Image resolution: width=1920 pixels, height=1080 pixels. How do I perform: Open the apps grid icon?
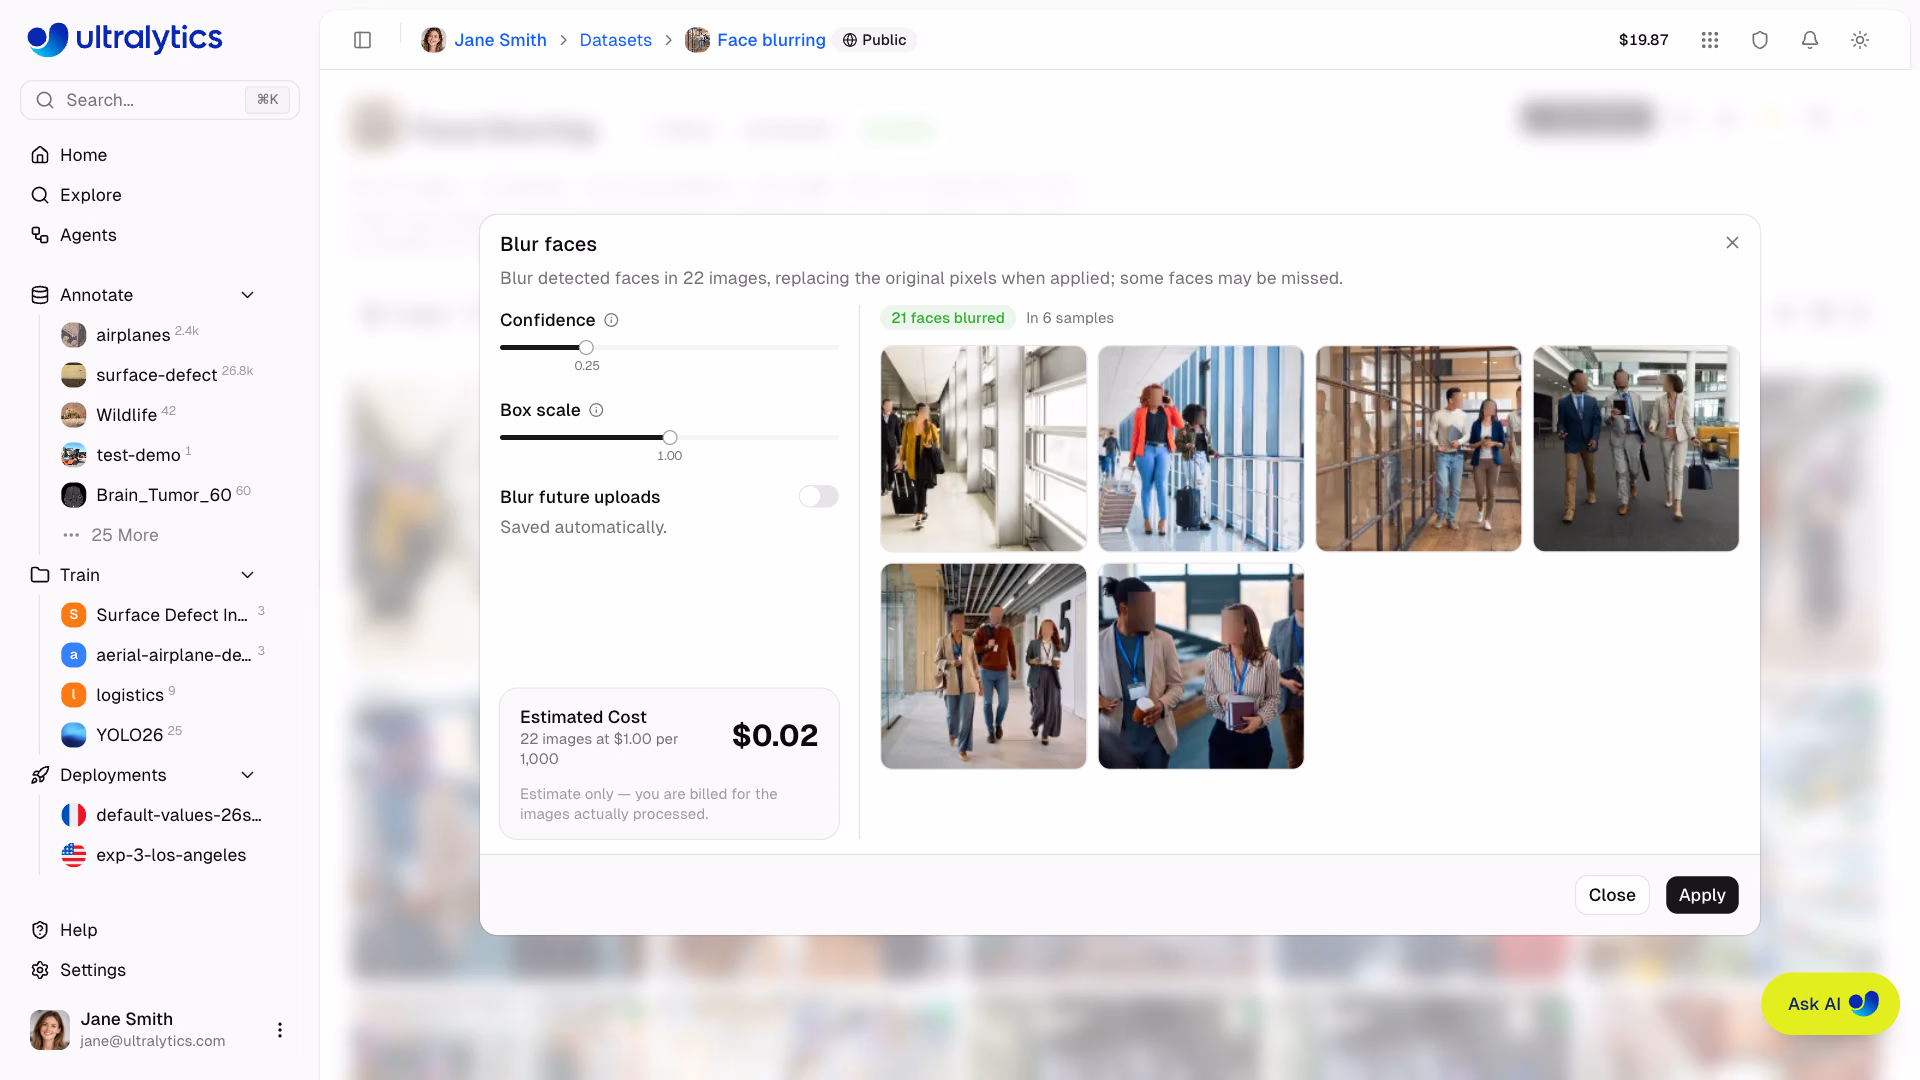click(1710, 40)
